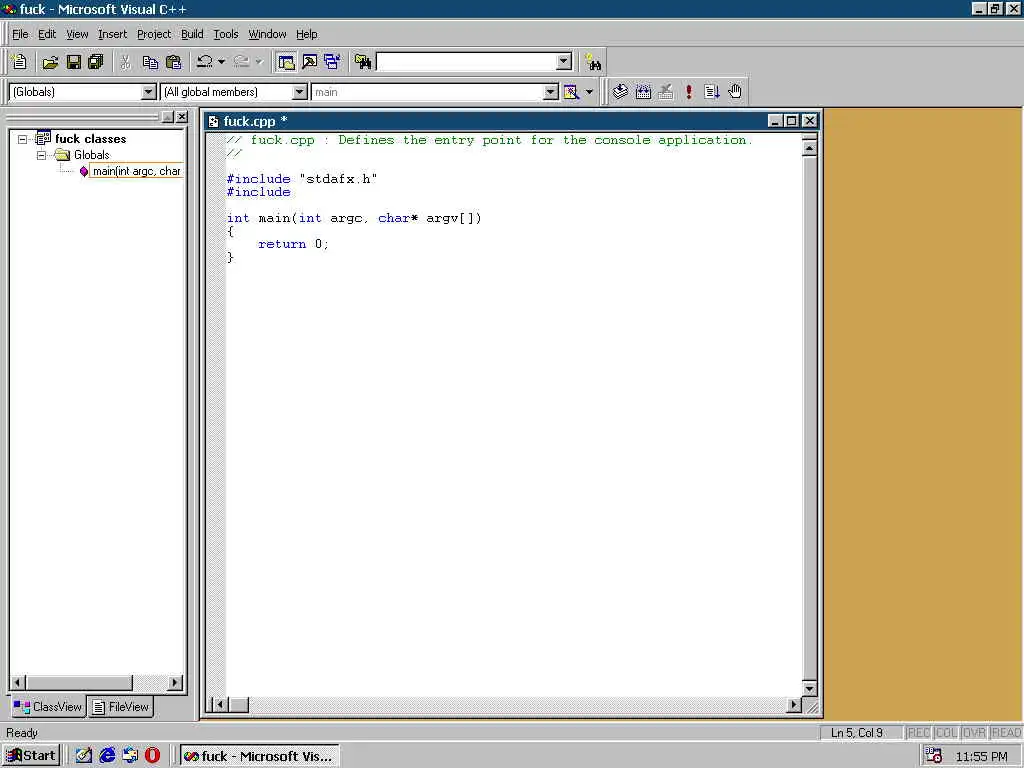Click the Save All icon

pos(96,62)
